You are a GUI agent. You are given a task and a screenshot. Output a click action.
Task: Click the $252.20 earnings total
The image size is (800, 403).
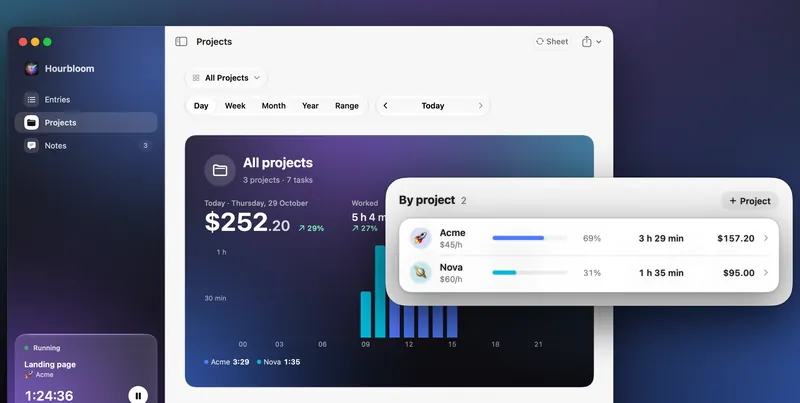247,223
